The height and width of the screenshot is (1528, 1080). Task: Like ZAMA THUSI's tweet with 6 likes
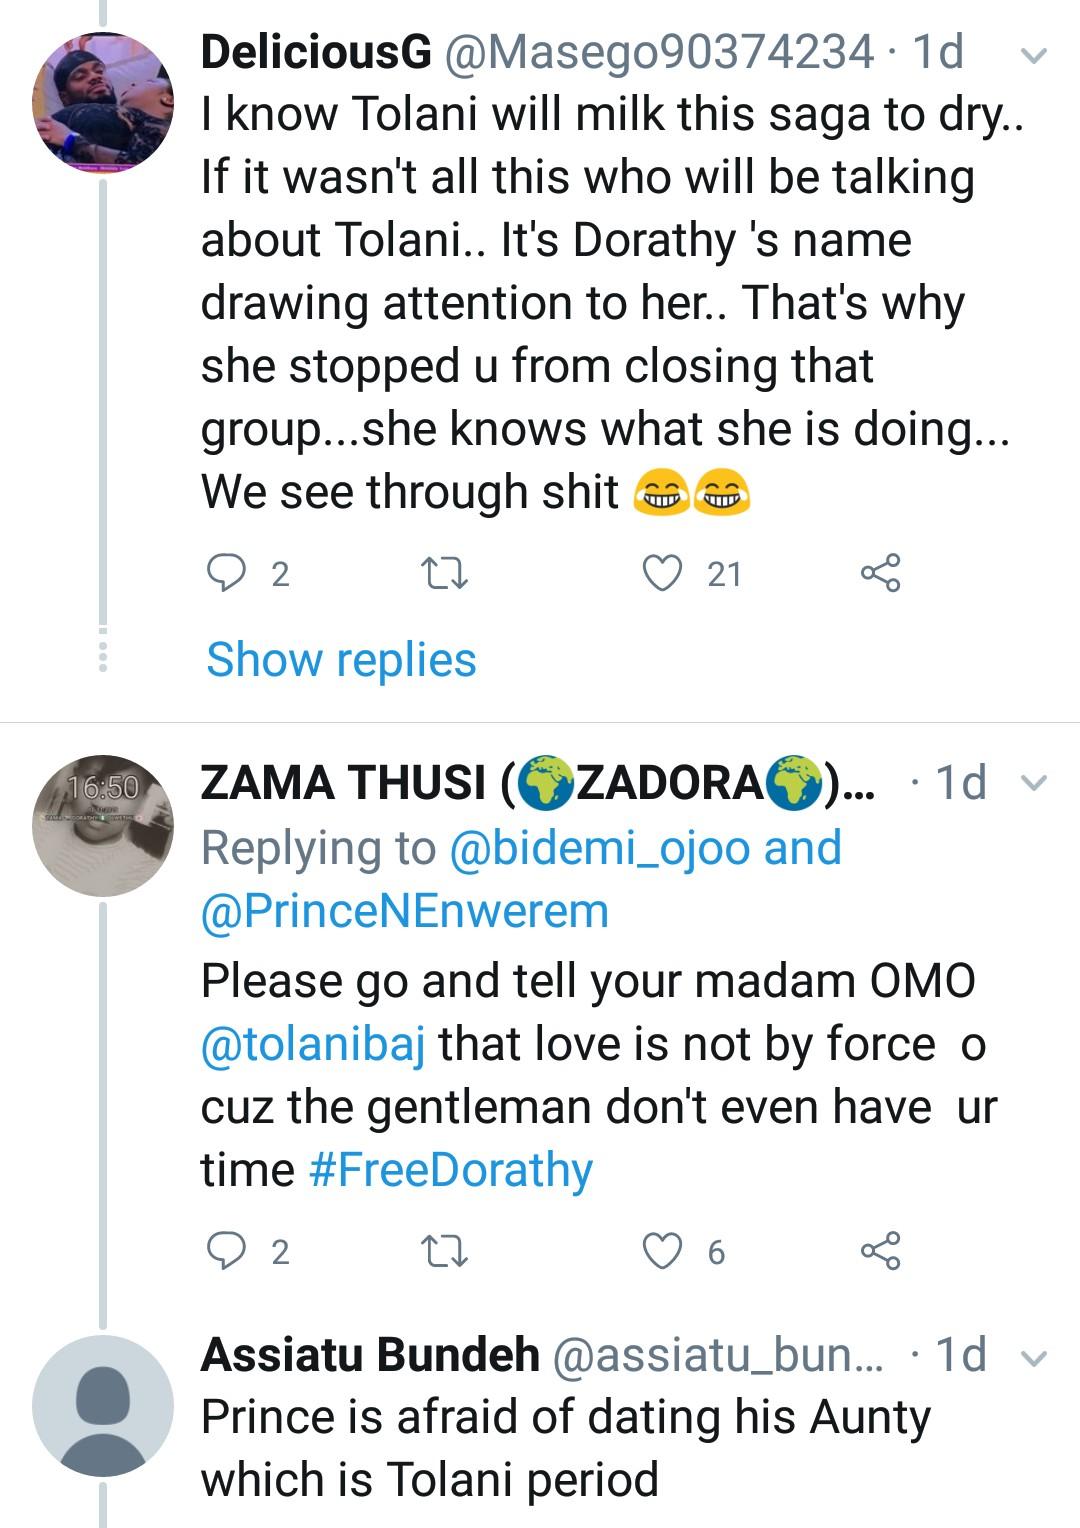[661, 1251]
